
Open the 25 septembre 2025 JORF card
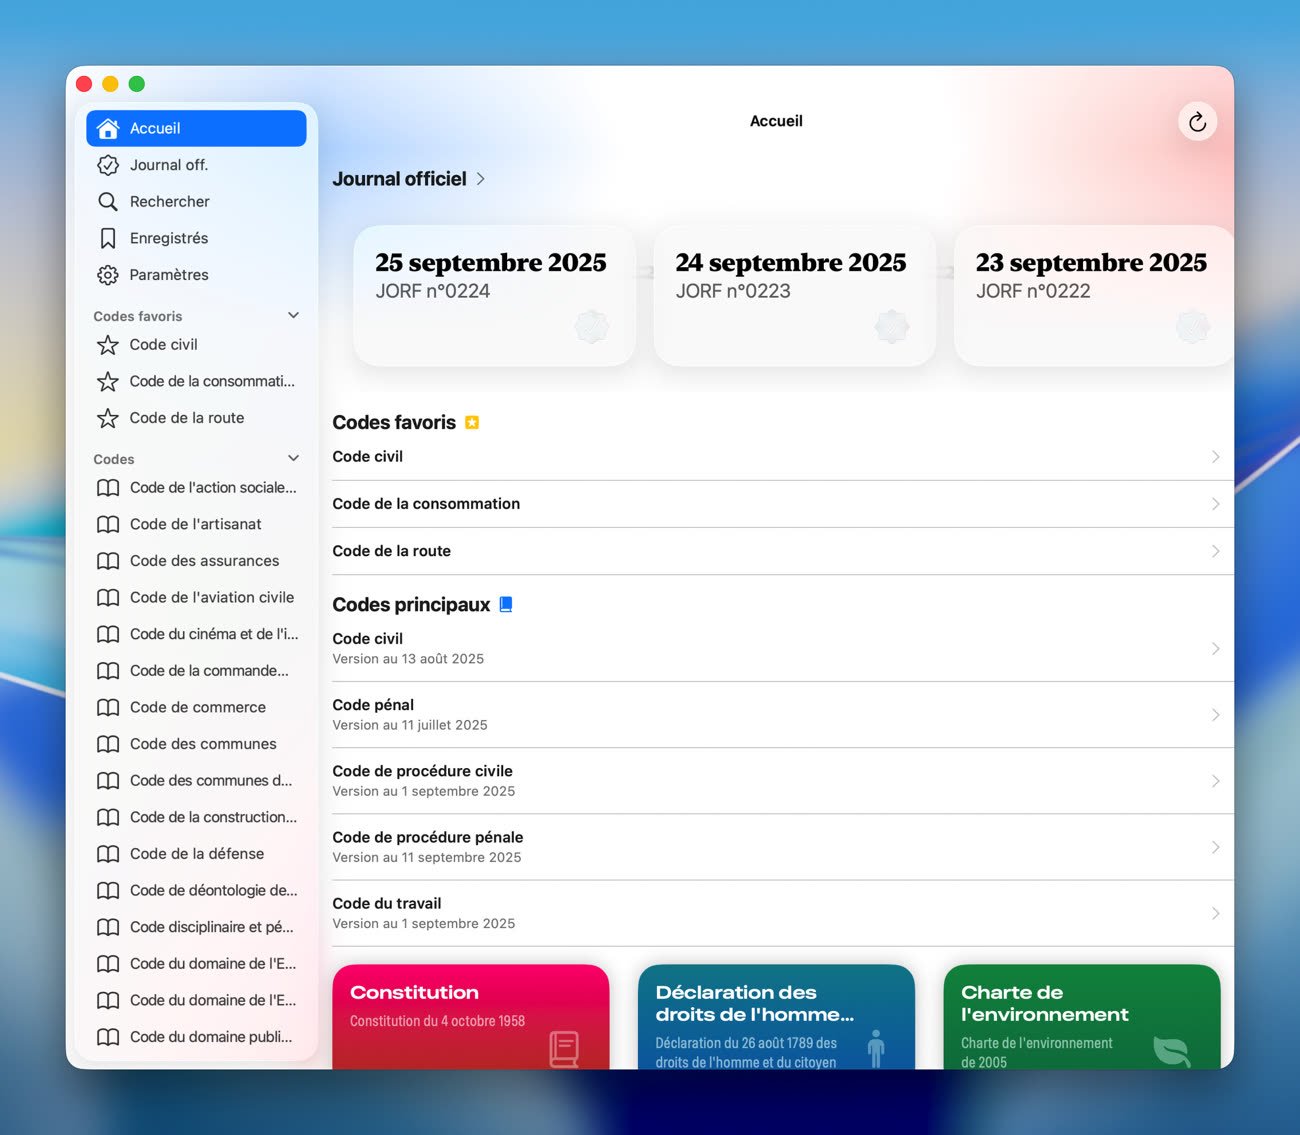(495, 296)
